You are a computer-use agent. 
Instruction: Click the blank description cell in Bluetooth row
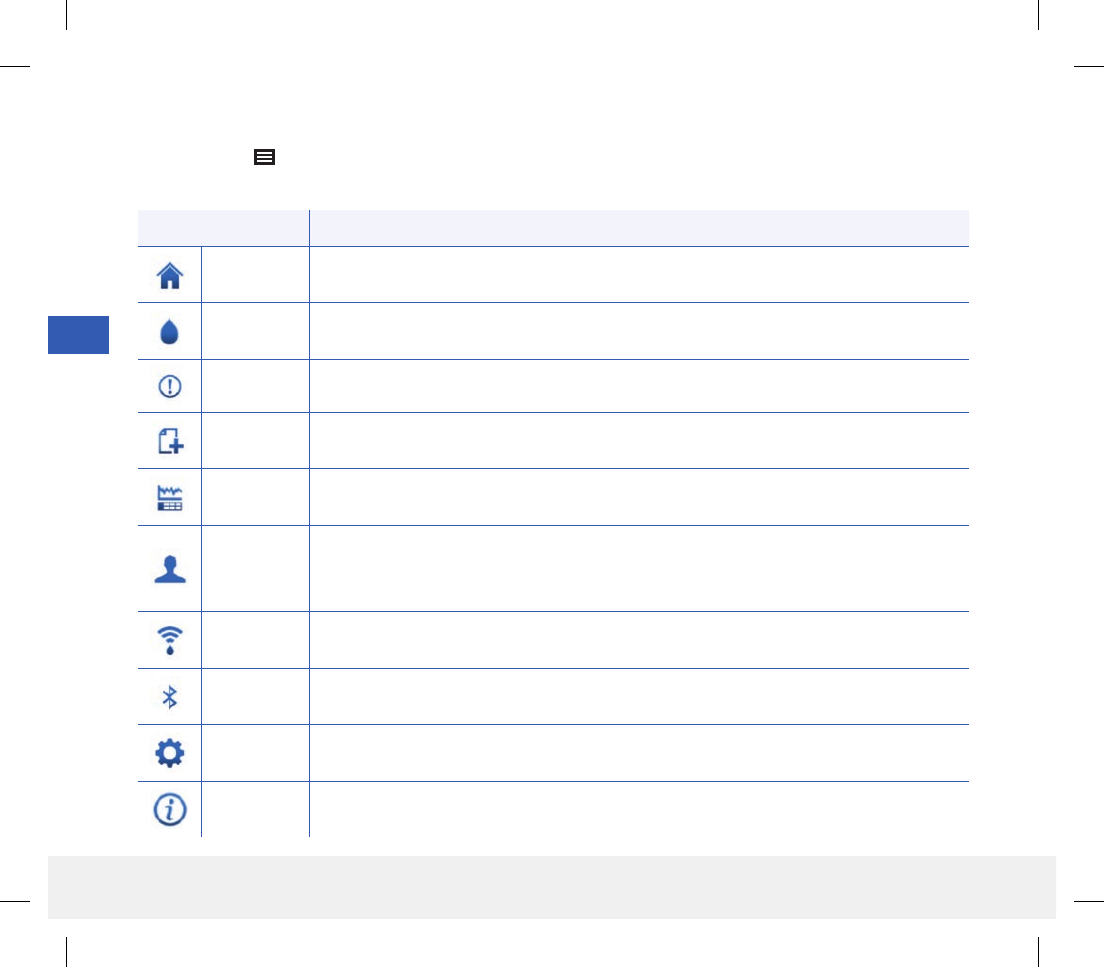click(x=638, y=697)
